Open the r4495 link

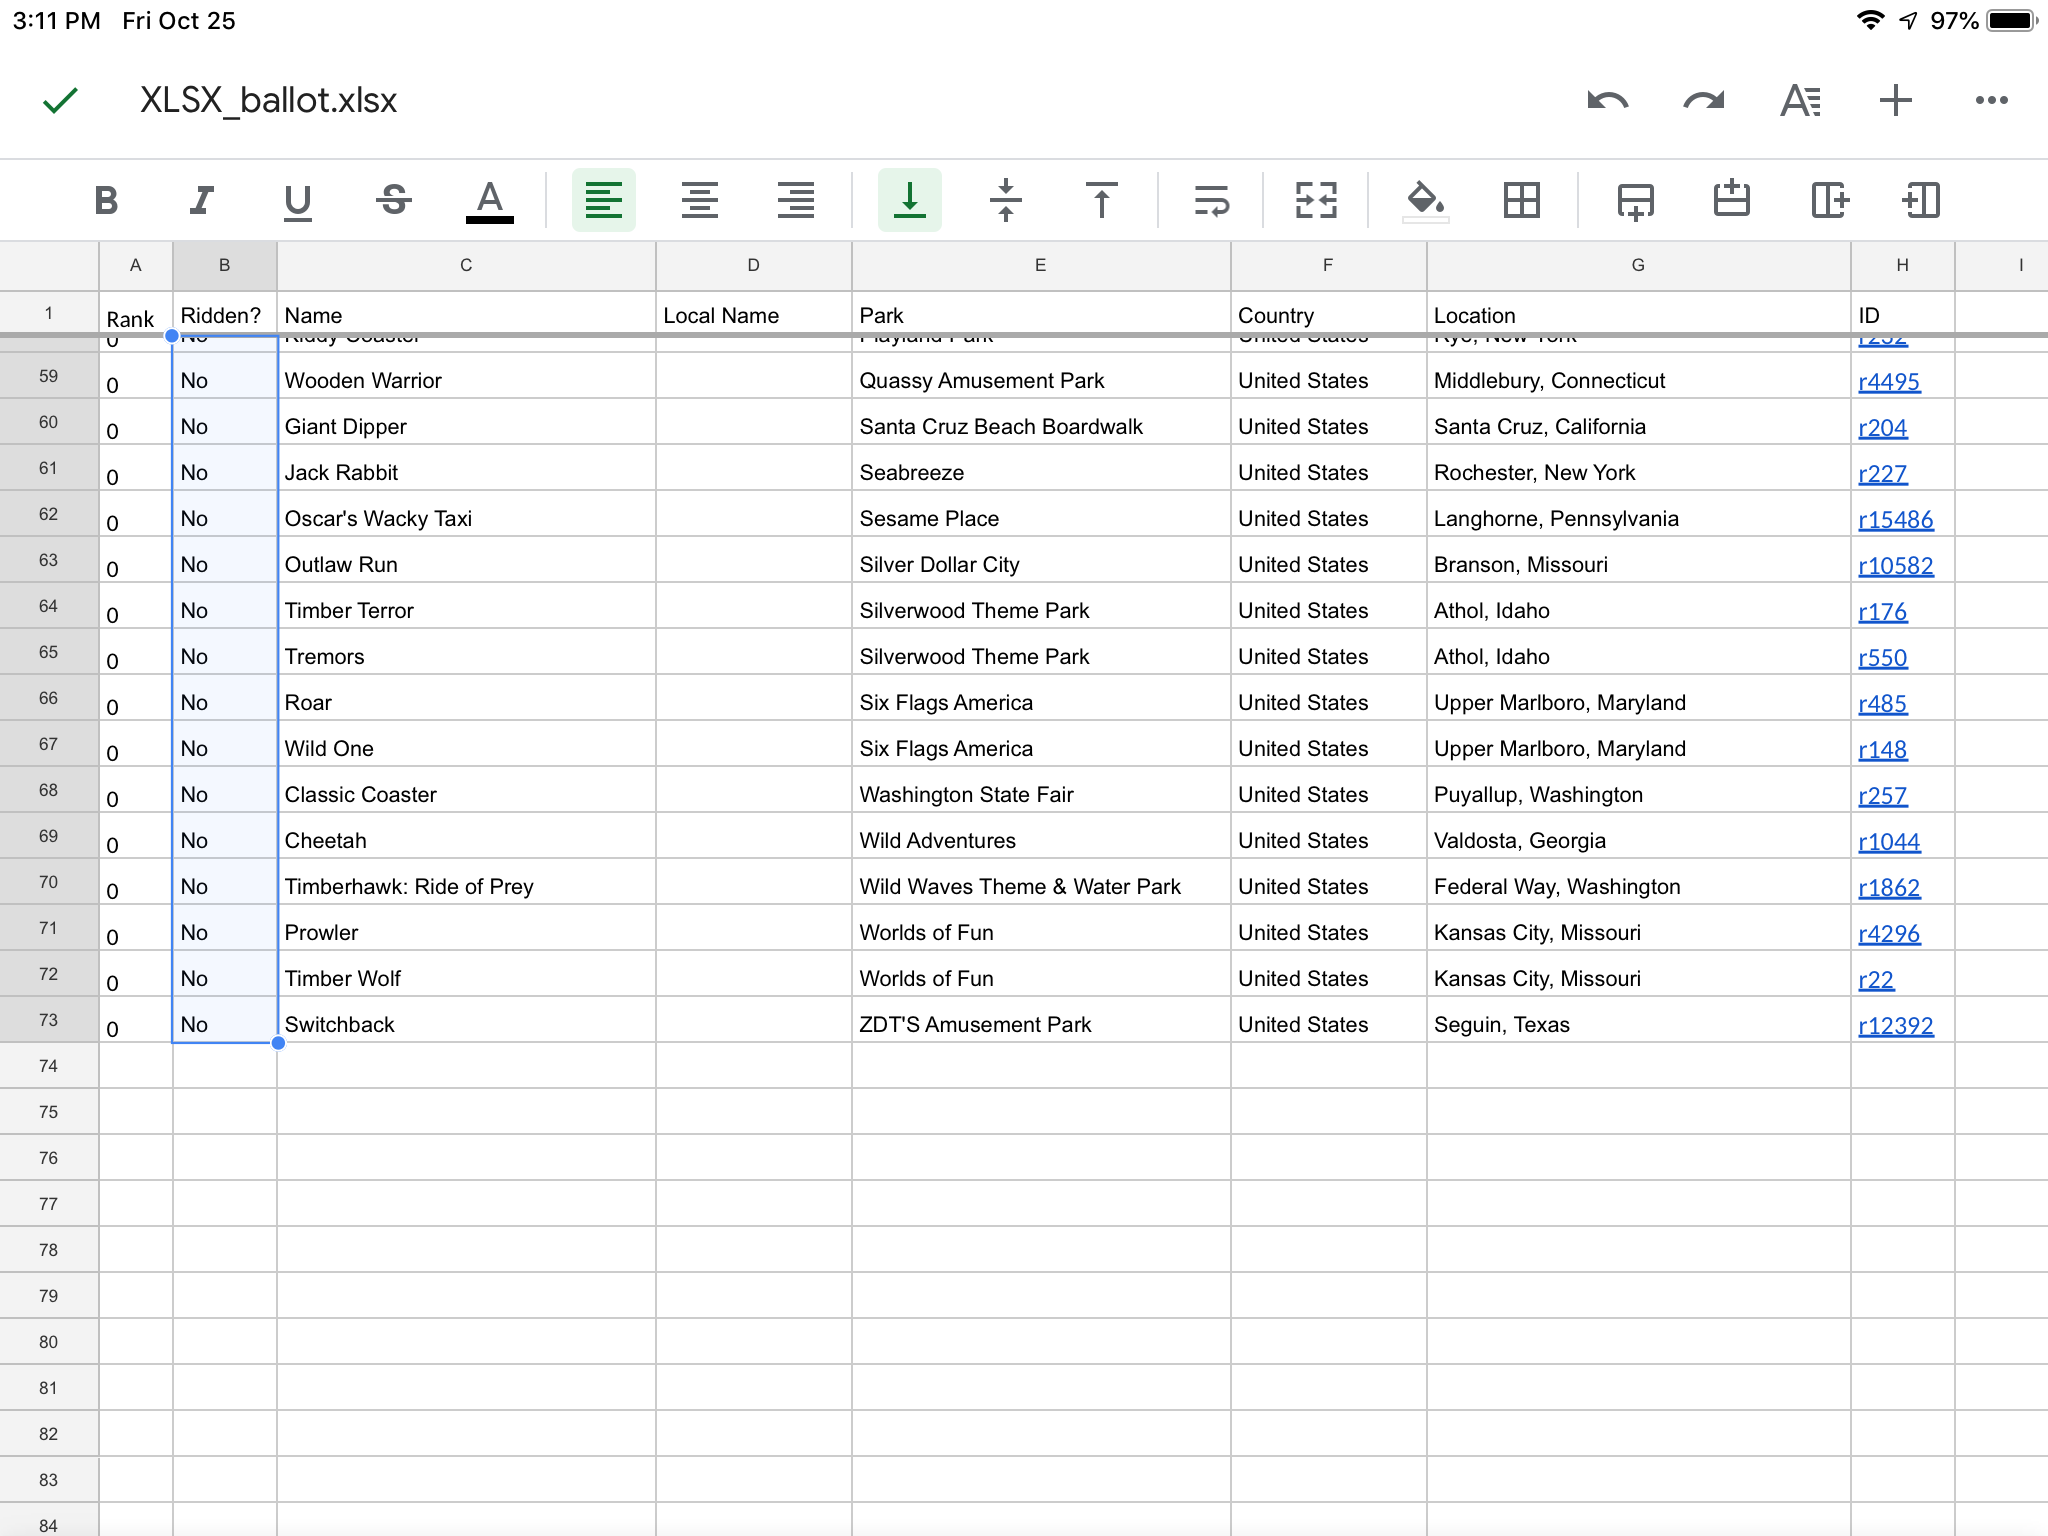point(1889,382)
